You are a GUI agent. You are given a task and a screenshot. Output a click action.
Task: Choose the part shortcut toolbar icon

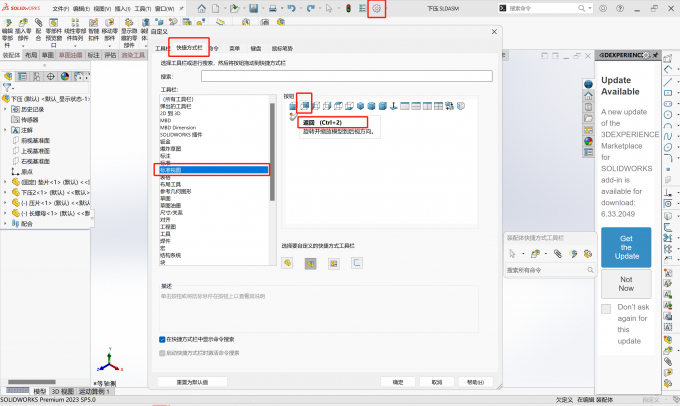287,263
